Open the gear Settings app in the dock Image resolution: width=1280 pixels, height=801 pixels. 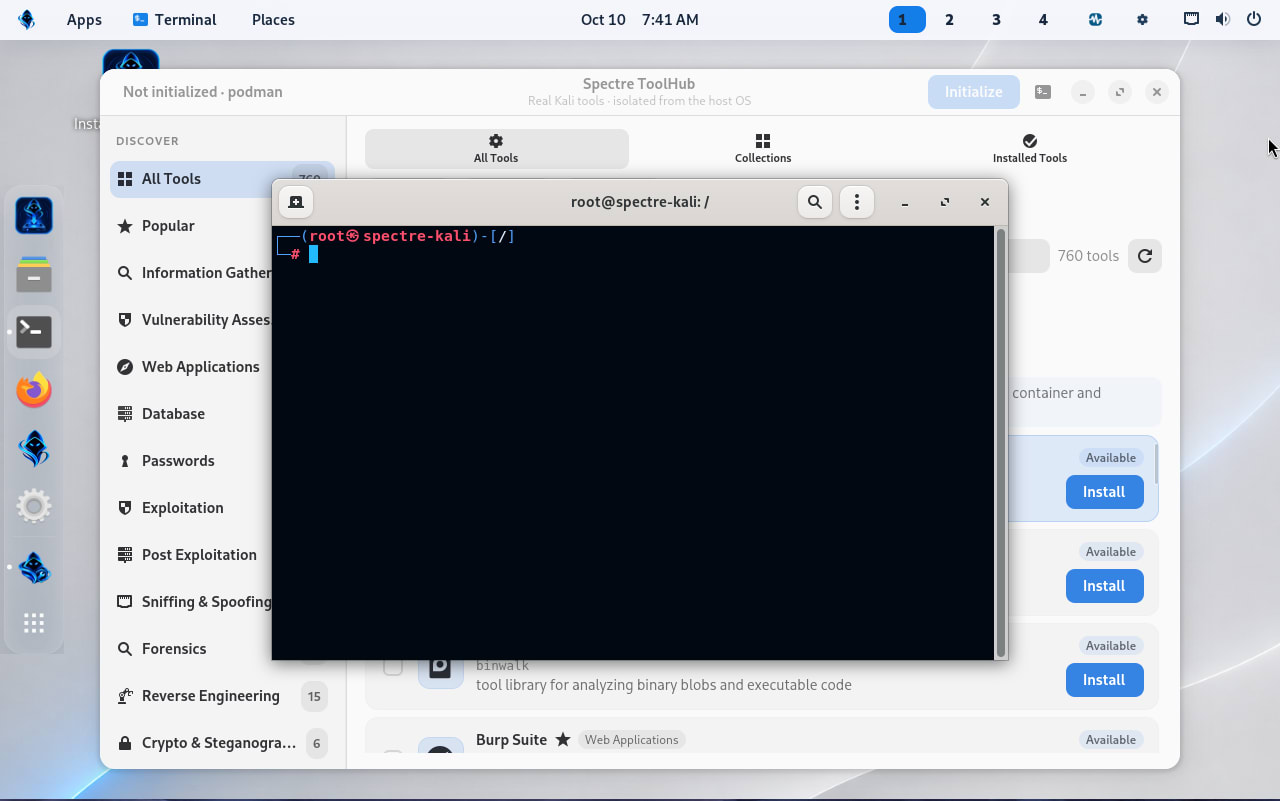point(34,506)
